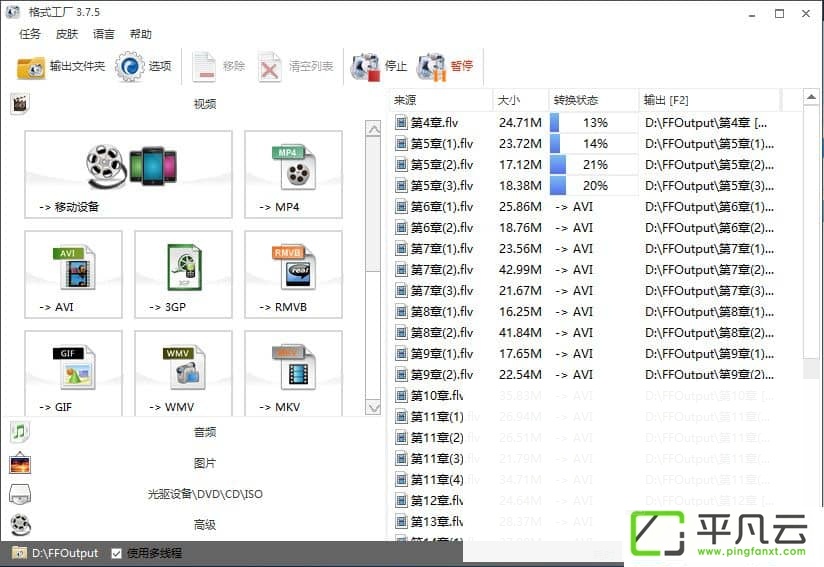Viewport: 824px width, 567px height.
Task: Click file icon of 第10章.flv row
Action: [x=401, y=396]
